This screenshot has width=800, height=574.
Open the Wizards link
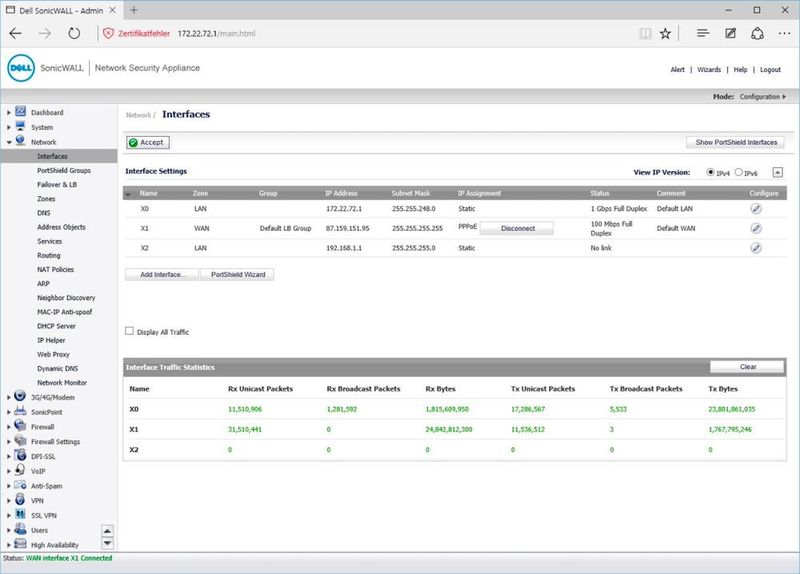[x=709, y=69]
